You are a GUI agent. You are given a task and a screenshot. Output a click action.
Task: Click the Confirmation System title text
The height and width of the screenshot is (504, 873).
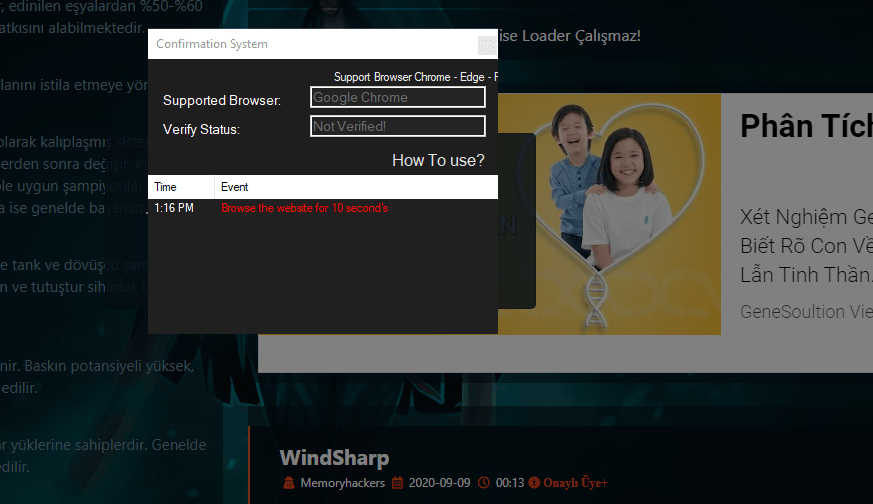tap(212, 44)
